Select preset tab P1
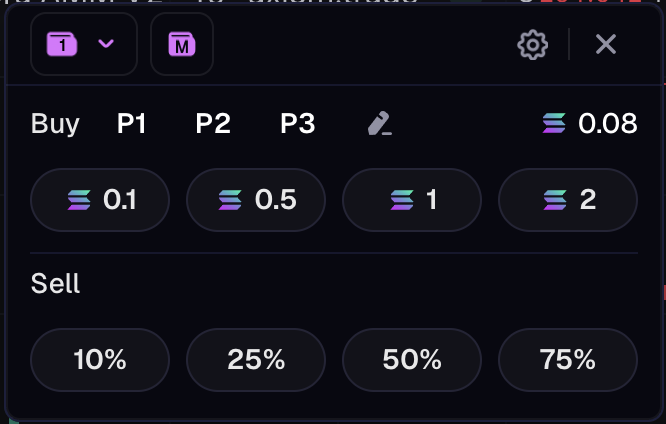666x424 pixels. tap(132, 124)
